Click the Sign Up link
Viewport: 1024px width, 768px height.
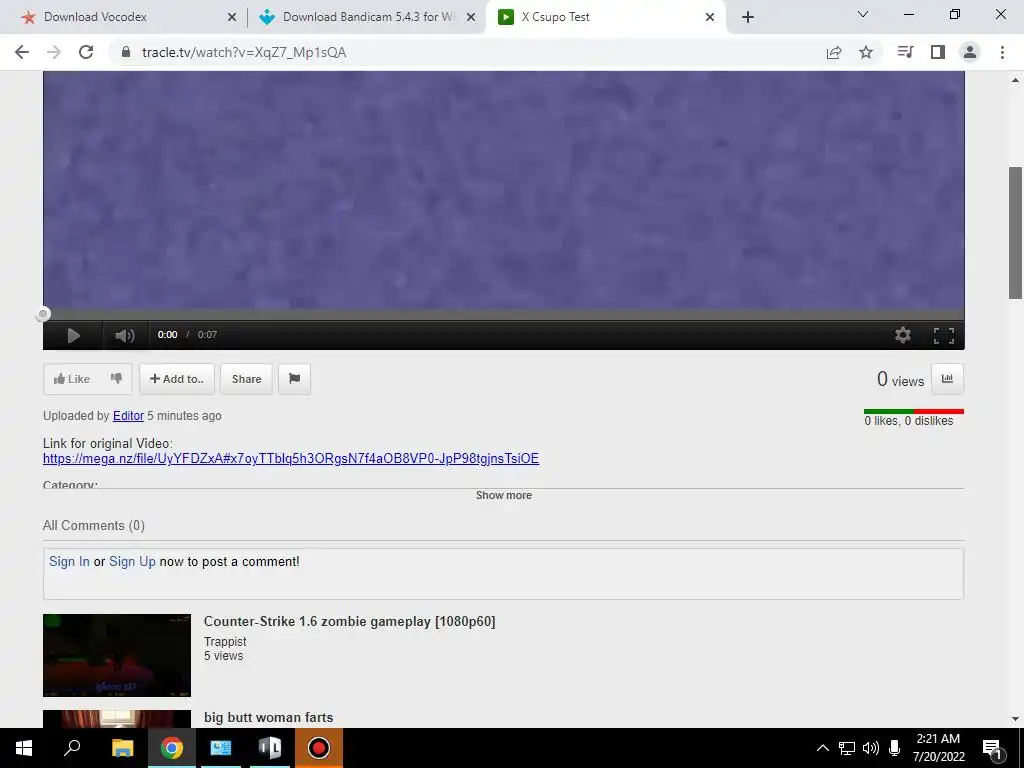(133, 562)
